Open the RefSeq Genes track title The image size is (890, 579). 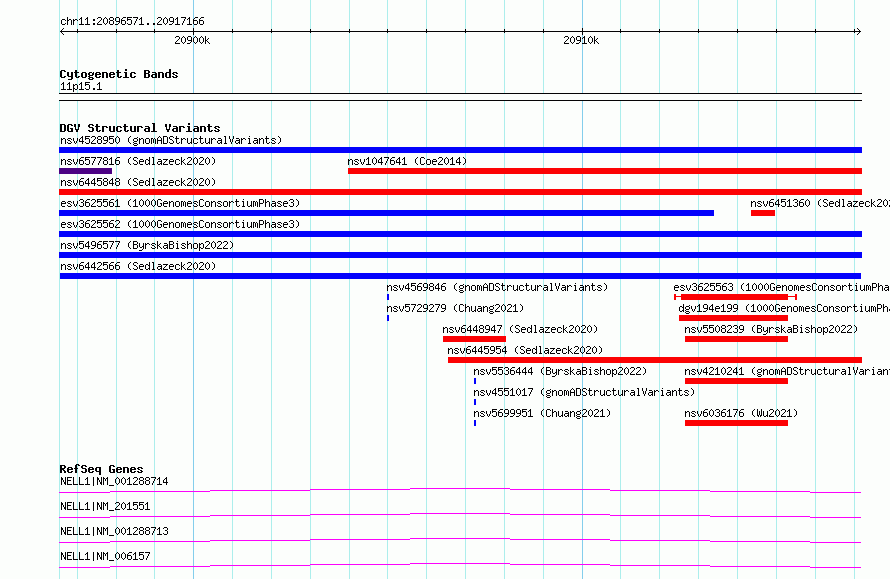point(101,469)
